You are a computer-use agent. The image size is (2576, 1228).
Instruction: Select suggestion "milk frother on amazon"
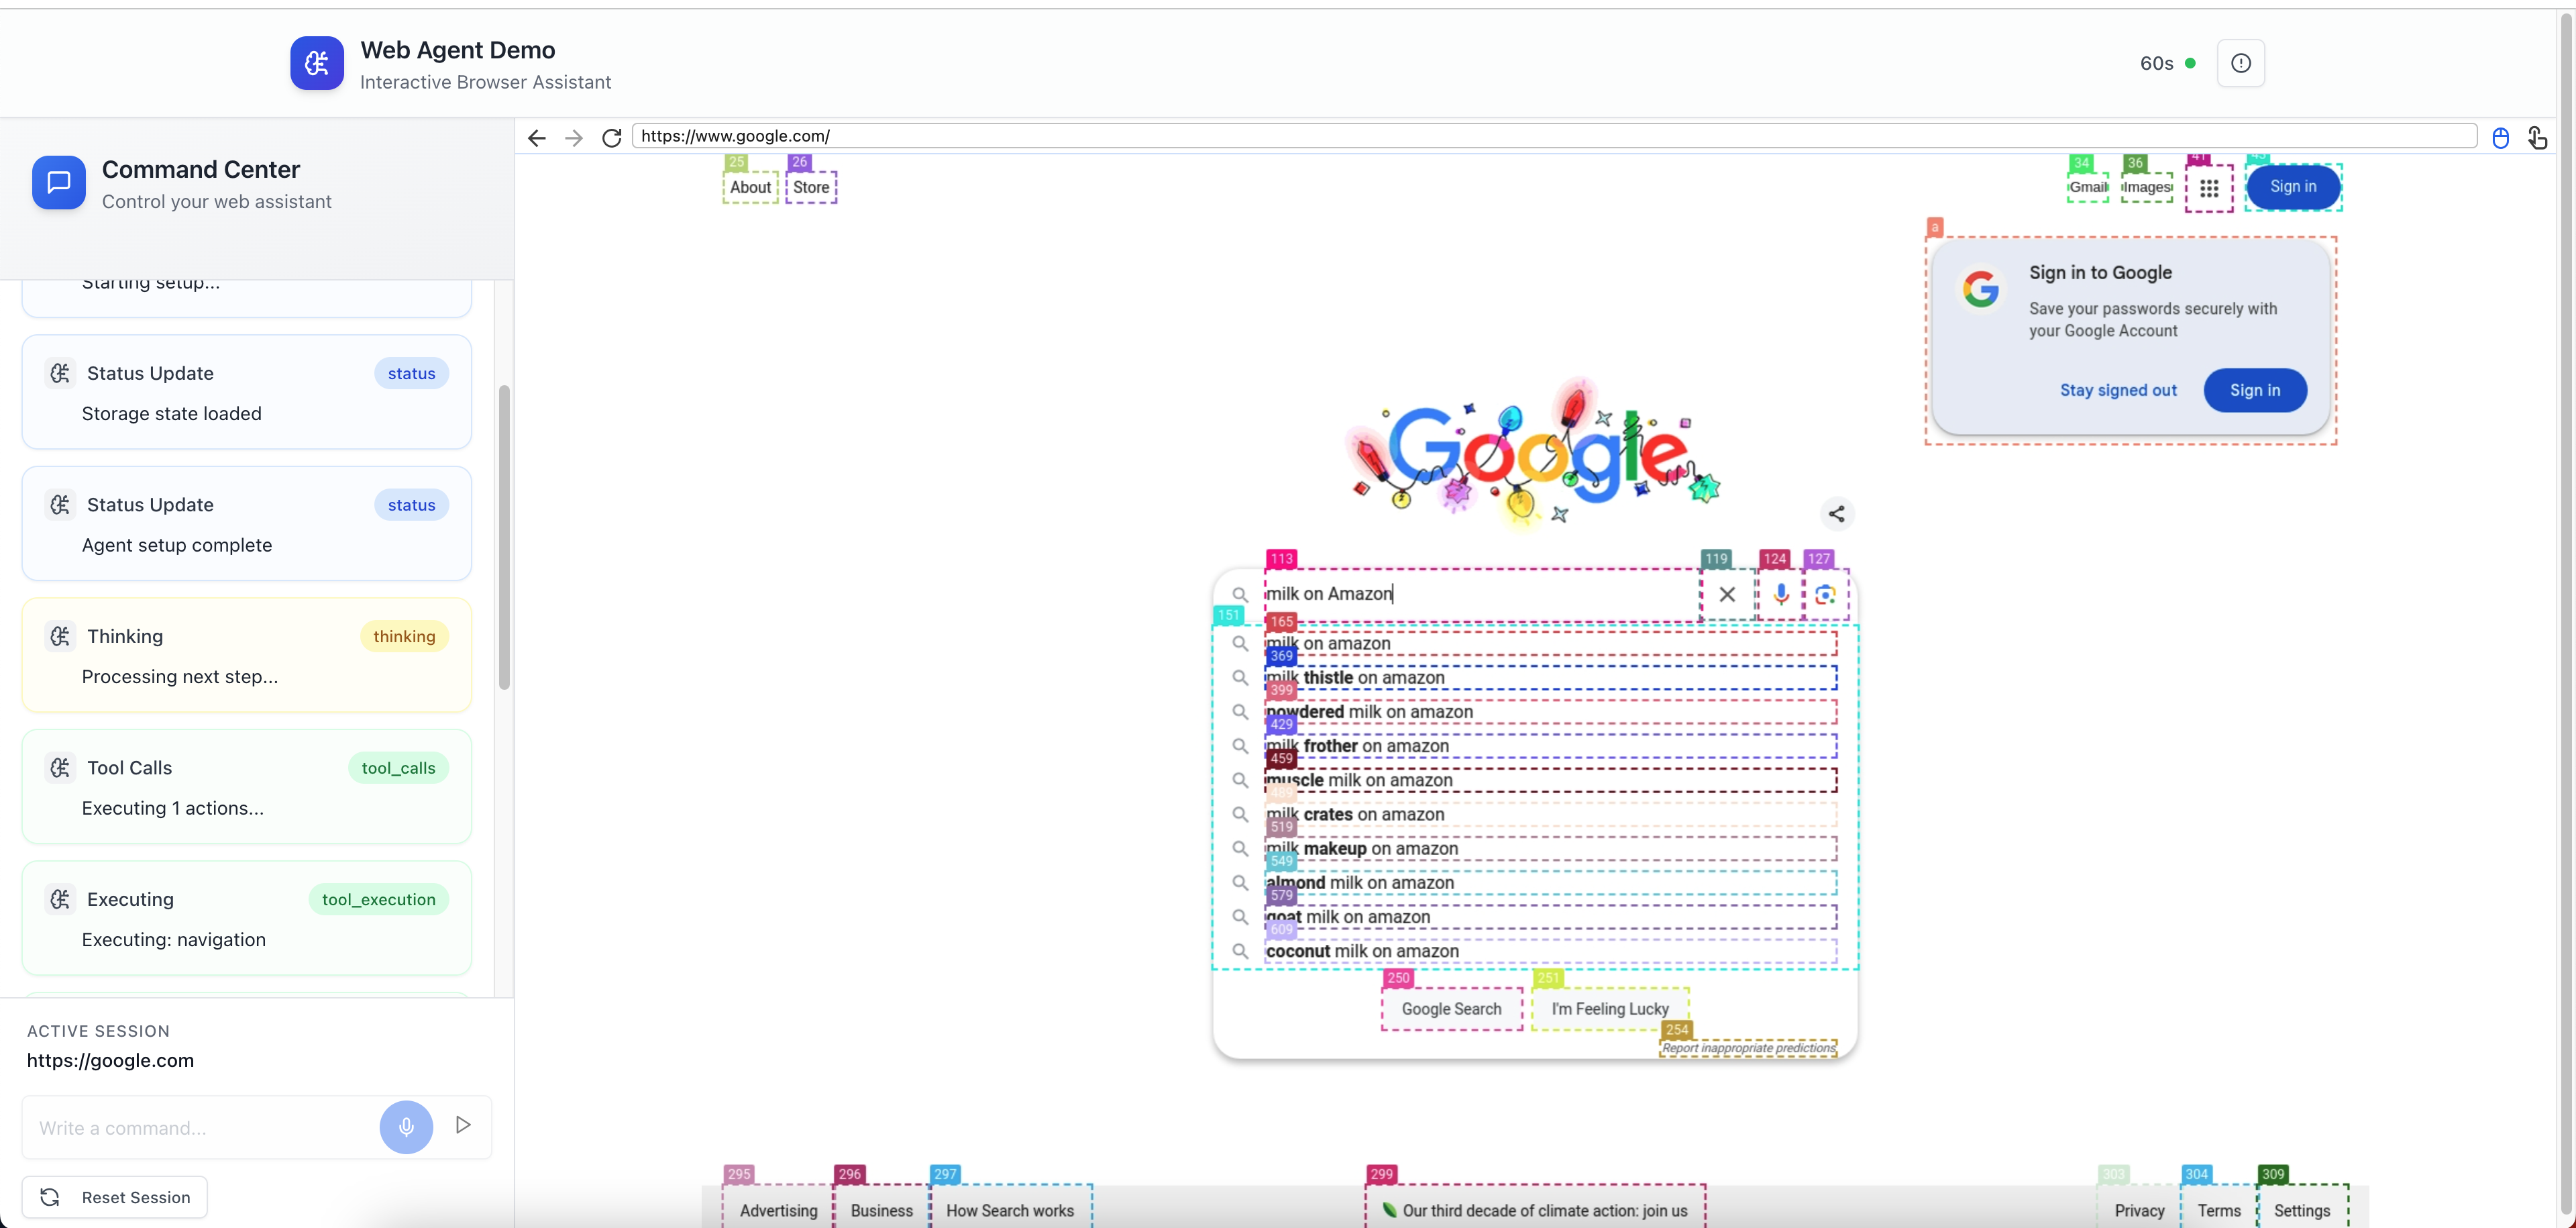click(x=1550, y=746)
